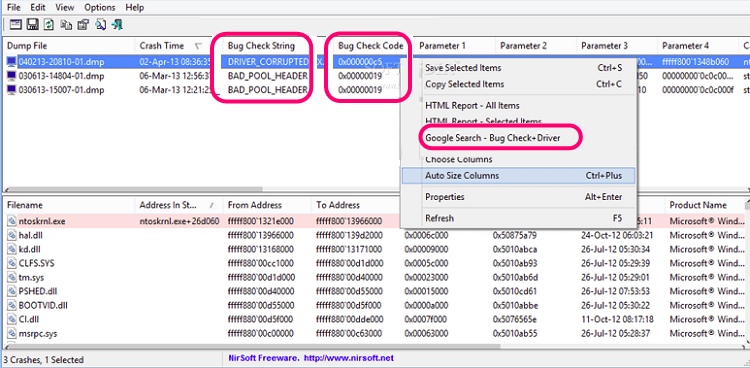The height and width of the screenshot is (368, 750).
Task: Click the CI.dll file icon
Action: pyautogui.click(x=12, y=320)
